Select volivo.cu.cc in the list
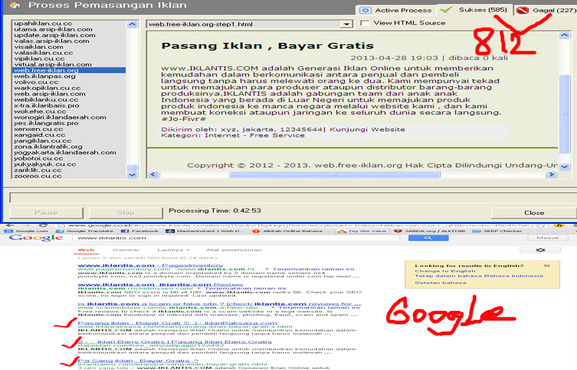577x370 pixels. 36,82
